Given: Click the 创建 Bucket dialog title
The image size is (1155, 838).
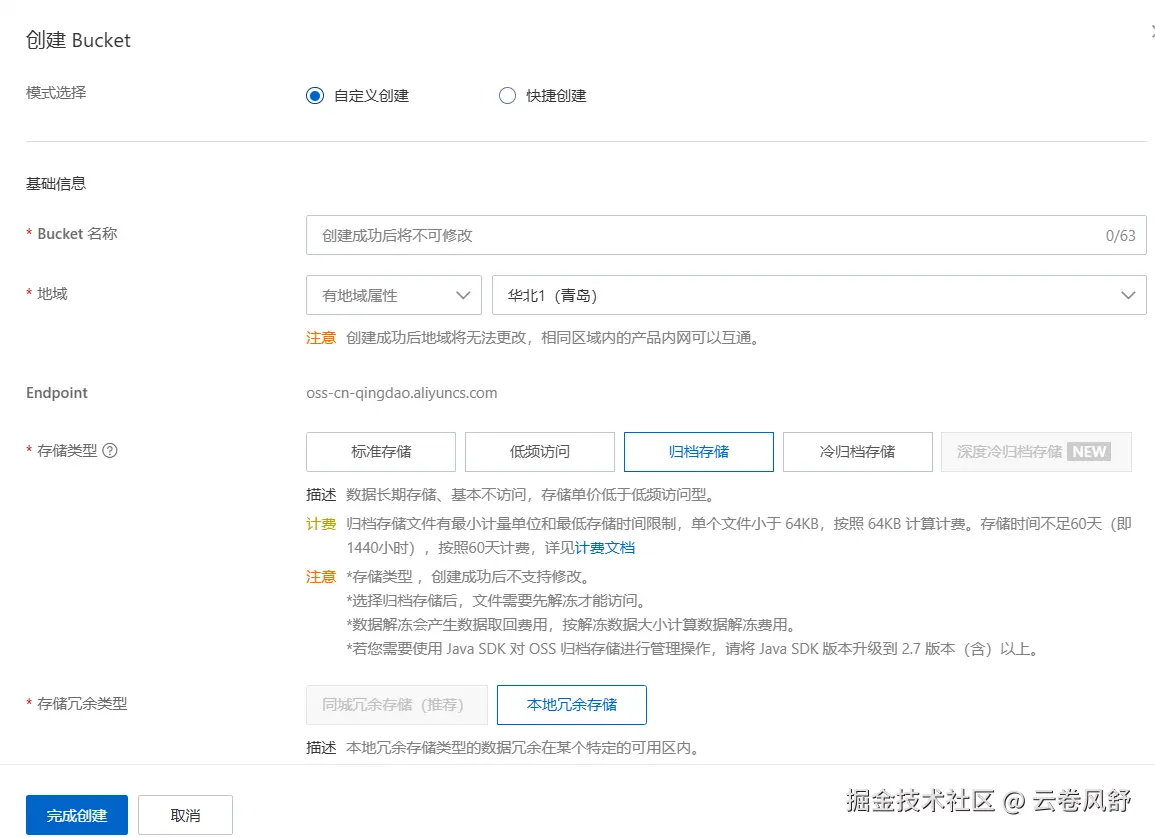Looking at the screenshot, I should 78,40.
